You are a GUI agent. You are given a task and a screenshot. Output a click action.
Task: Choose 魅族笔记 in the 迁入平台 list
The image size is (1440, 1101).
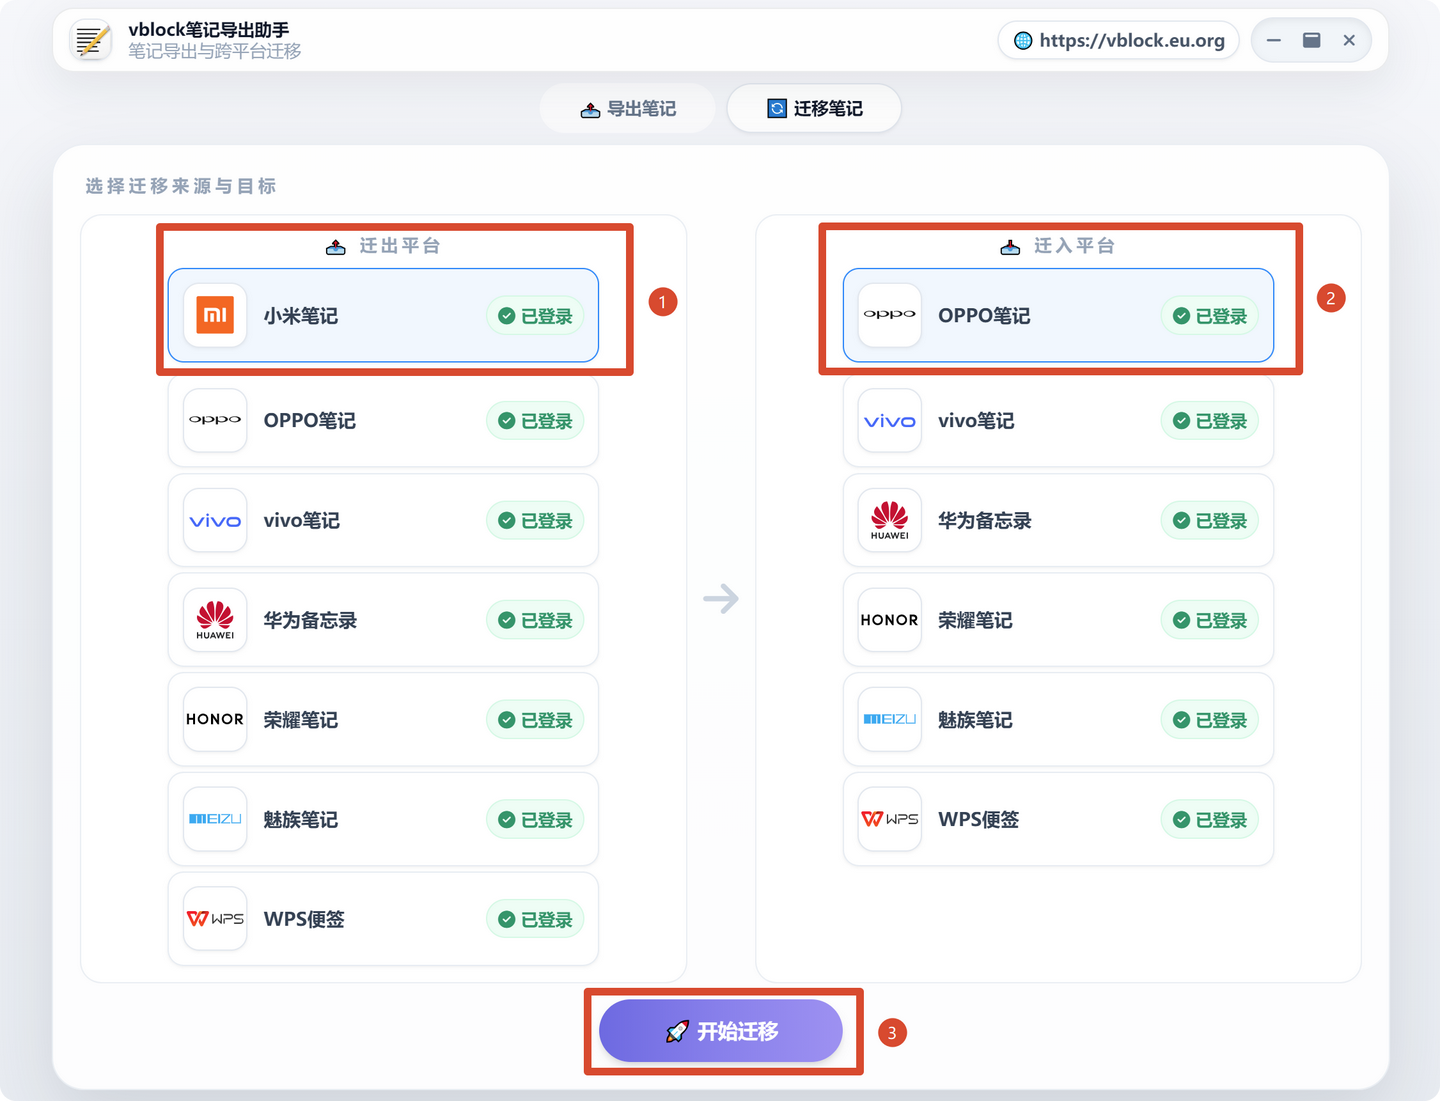point(1058,719)
